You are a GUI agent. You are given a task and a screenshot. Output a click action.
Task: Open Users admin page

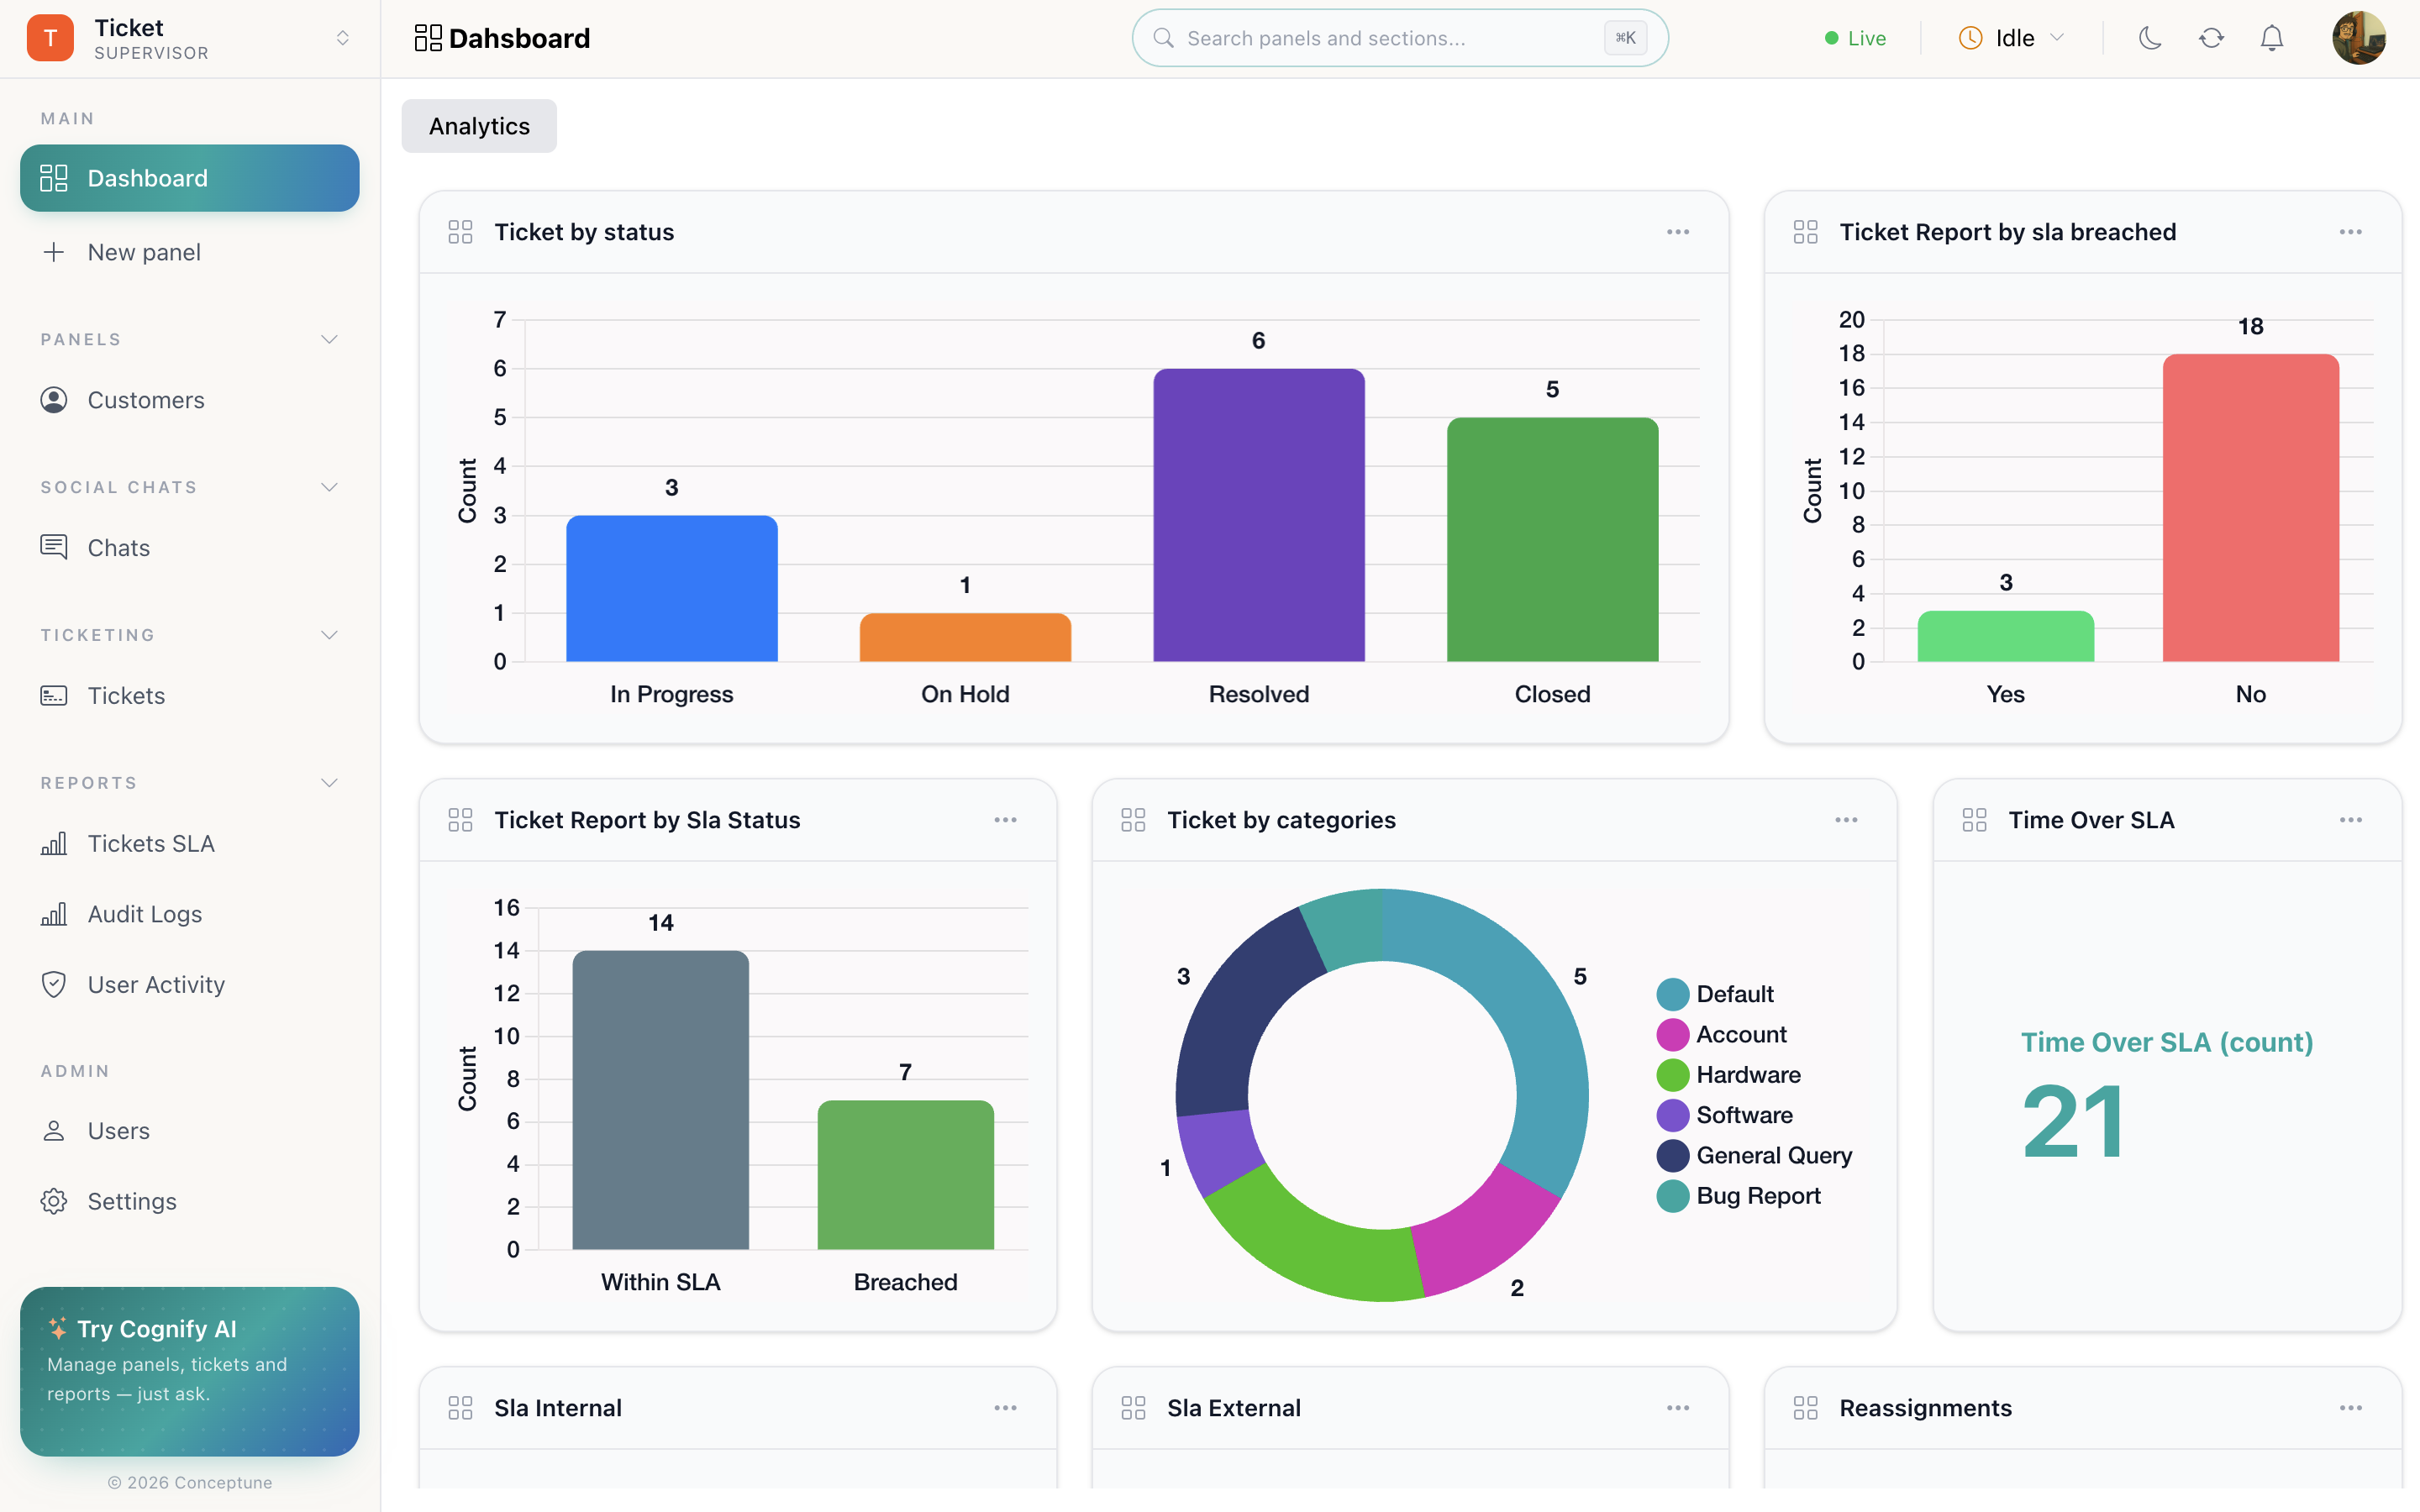coord(190,1131)
